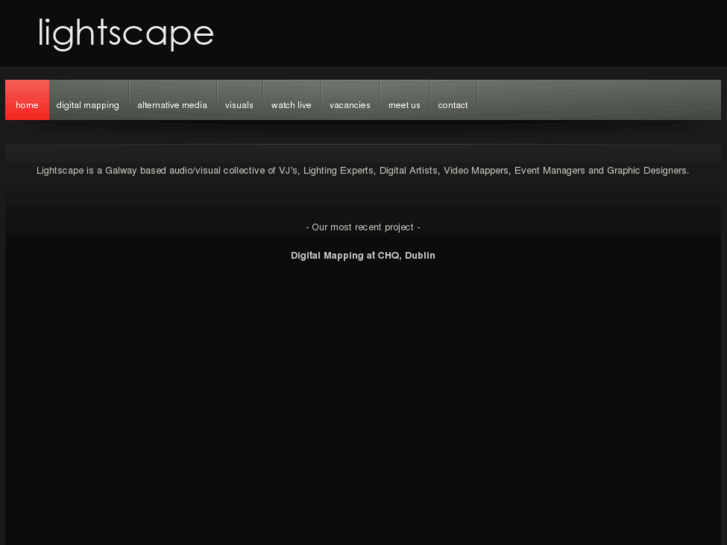Open the meet us page
This screenshot has width=727, height=545.
coord(404,100)
